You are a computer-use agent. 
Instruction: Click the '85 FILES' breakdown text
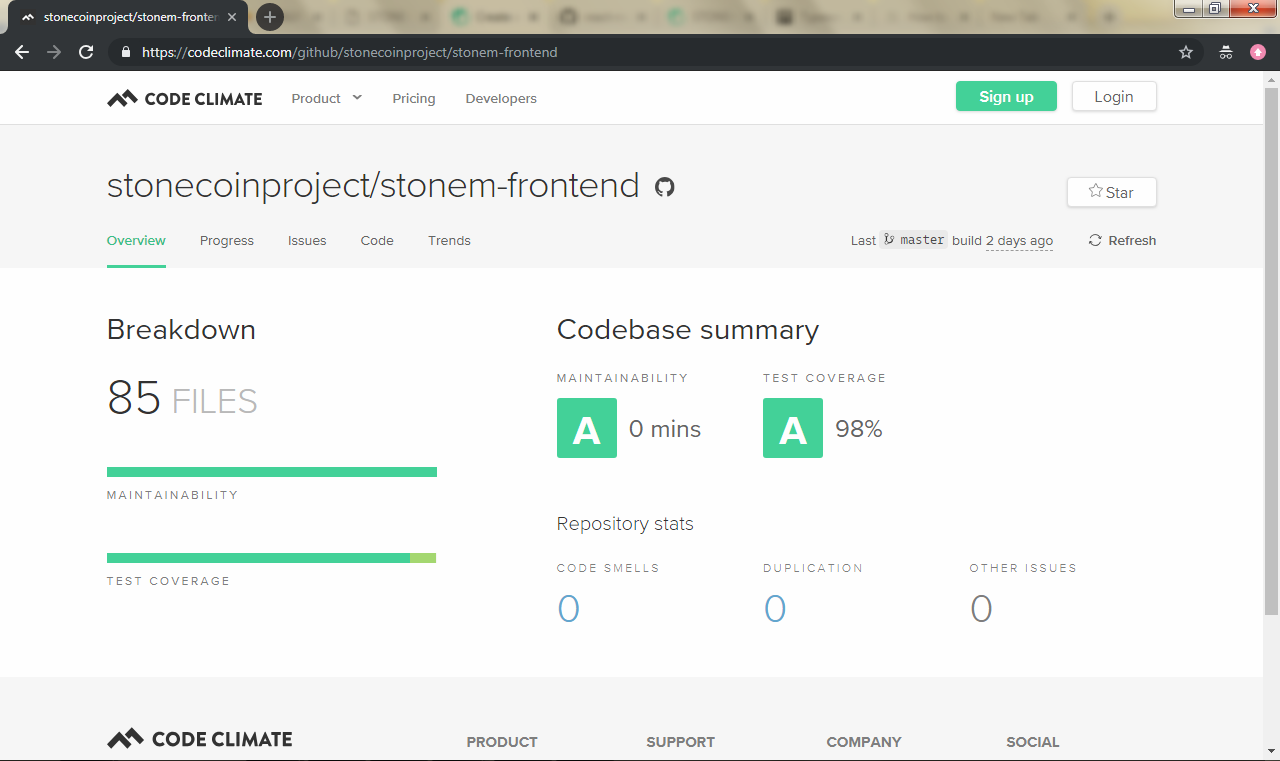(x=182, y=400)
